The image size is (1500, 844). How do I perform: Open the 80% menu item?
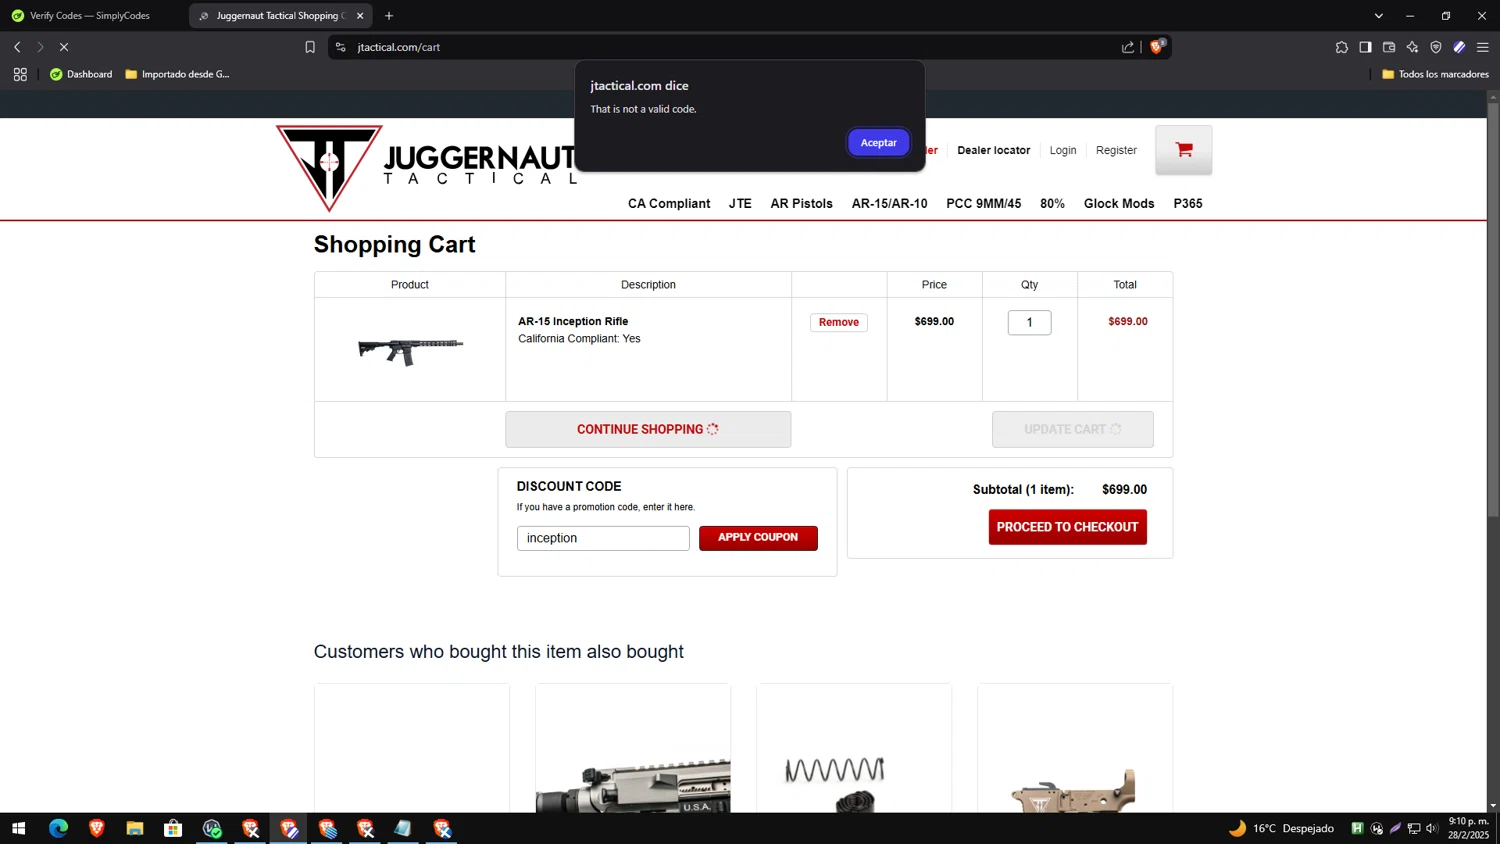click(1052, 203)
